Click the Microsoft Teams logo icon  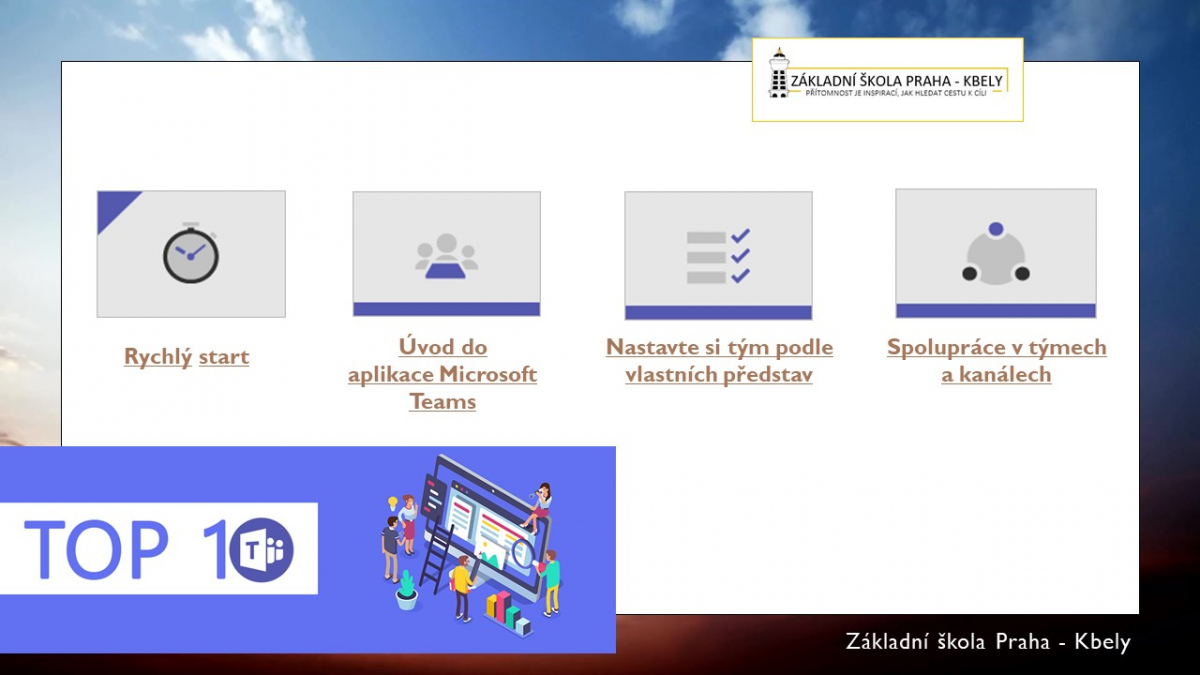click(262, 550)
